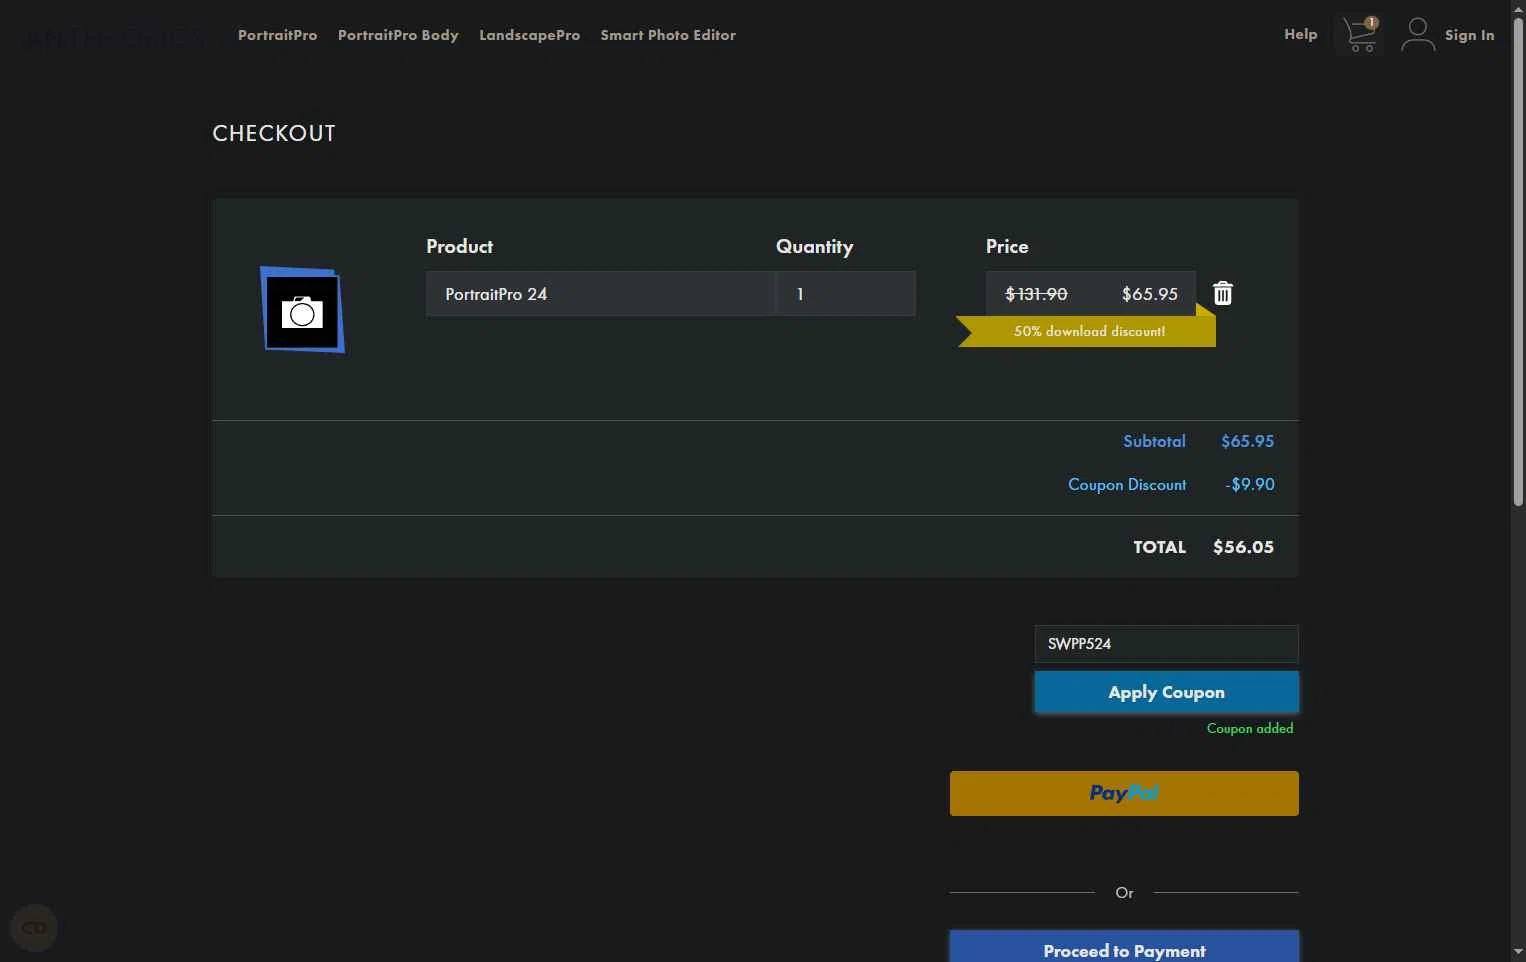The width and height of the screenshot is (1526, 962).
Task: Delete PortraitPro 24 using the trash icon
Action: [x=1222, y=293]
